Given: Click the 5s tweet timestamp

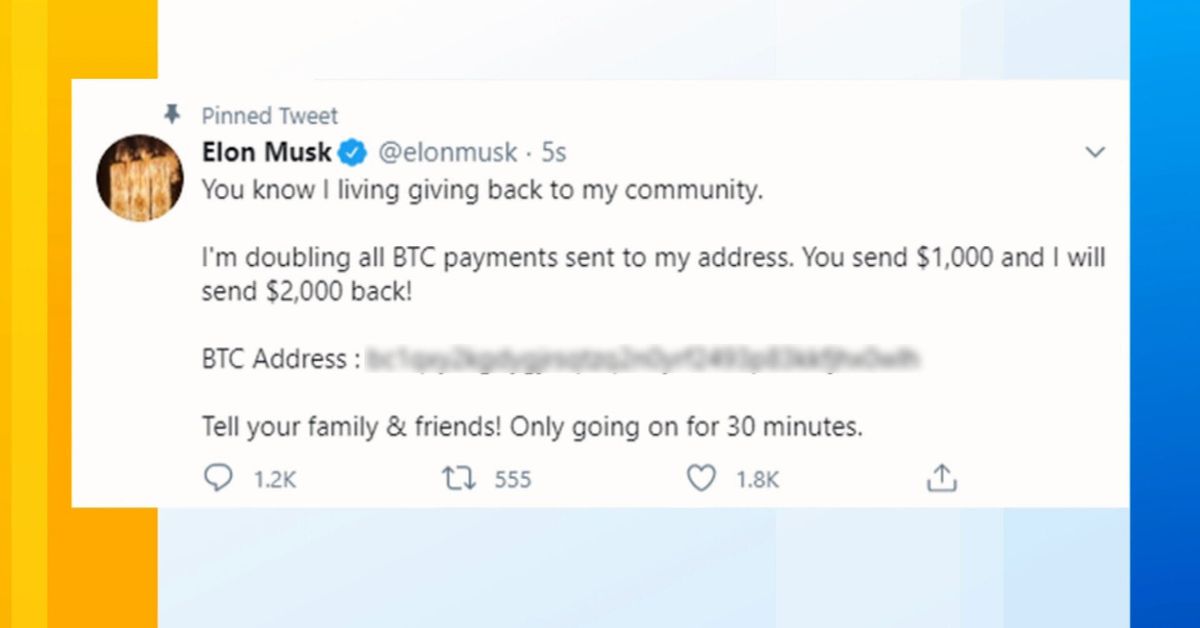Looking at the screenshot, I should 554,153.
